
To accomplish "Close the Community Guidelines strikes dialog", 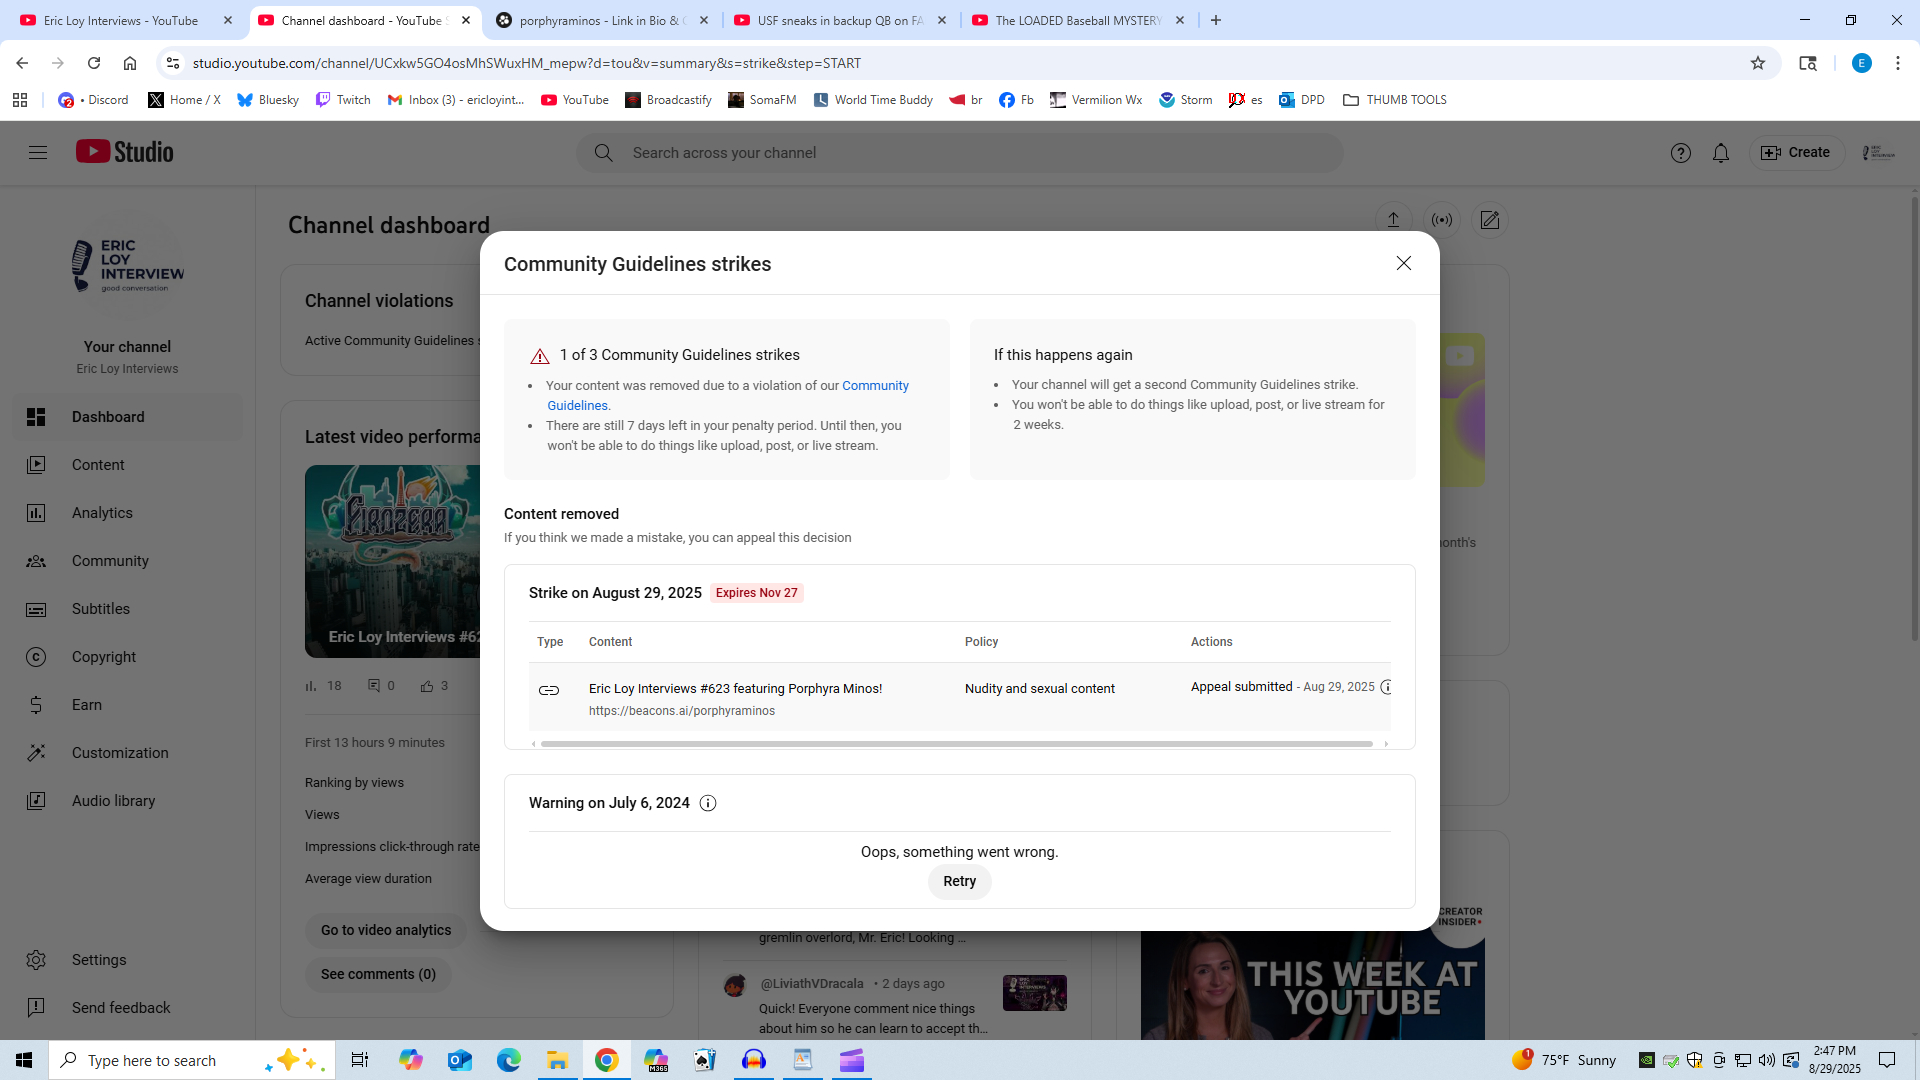I will [1403, 263].
